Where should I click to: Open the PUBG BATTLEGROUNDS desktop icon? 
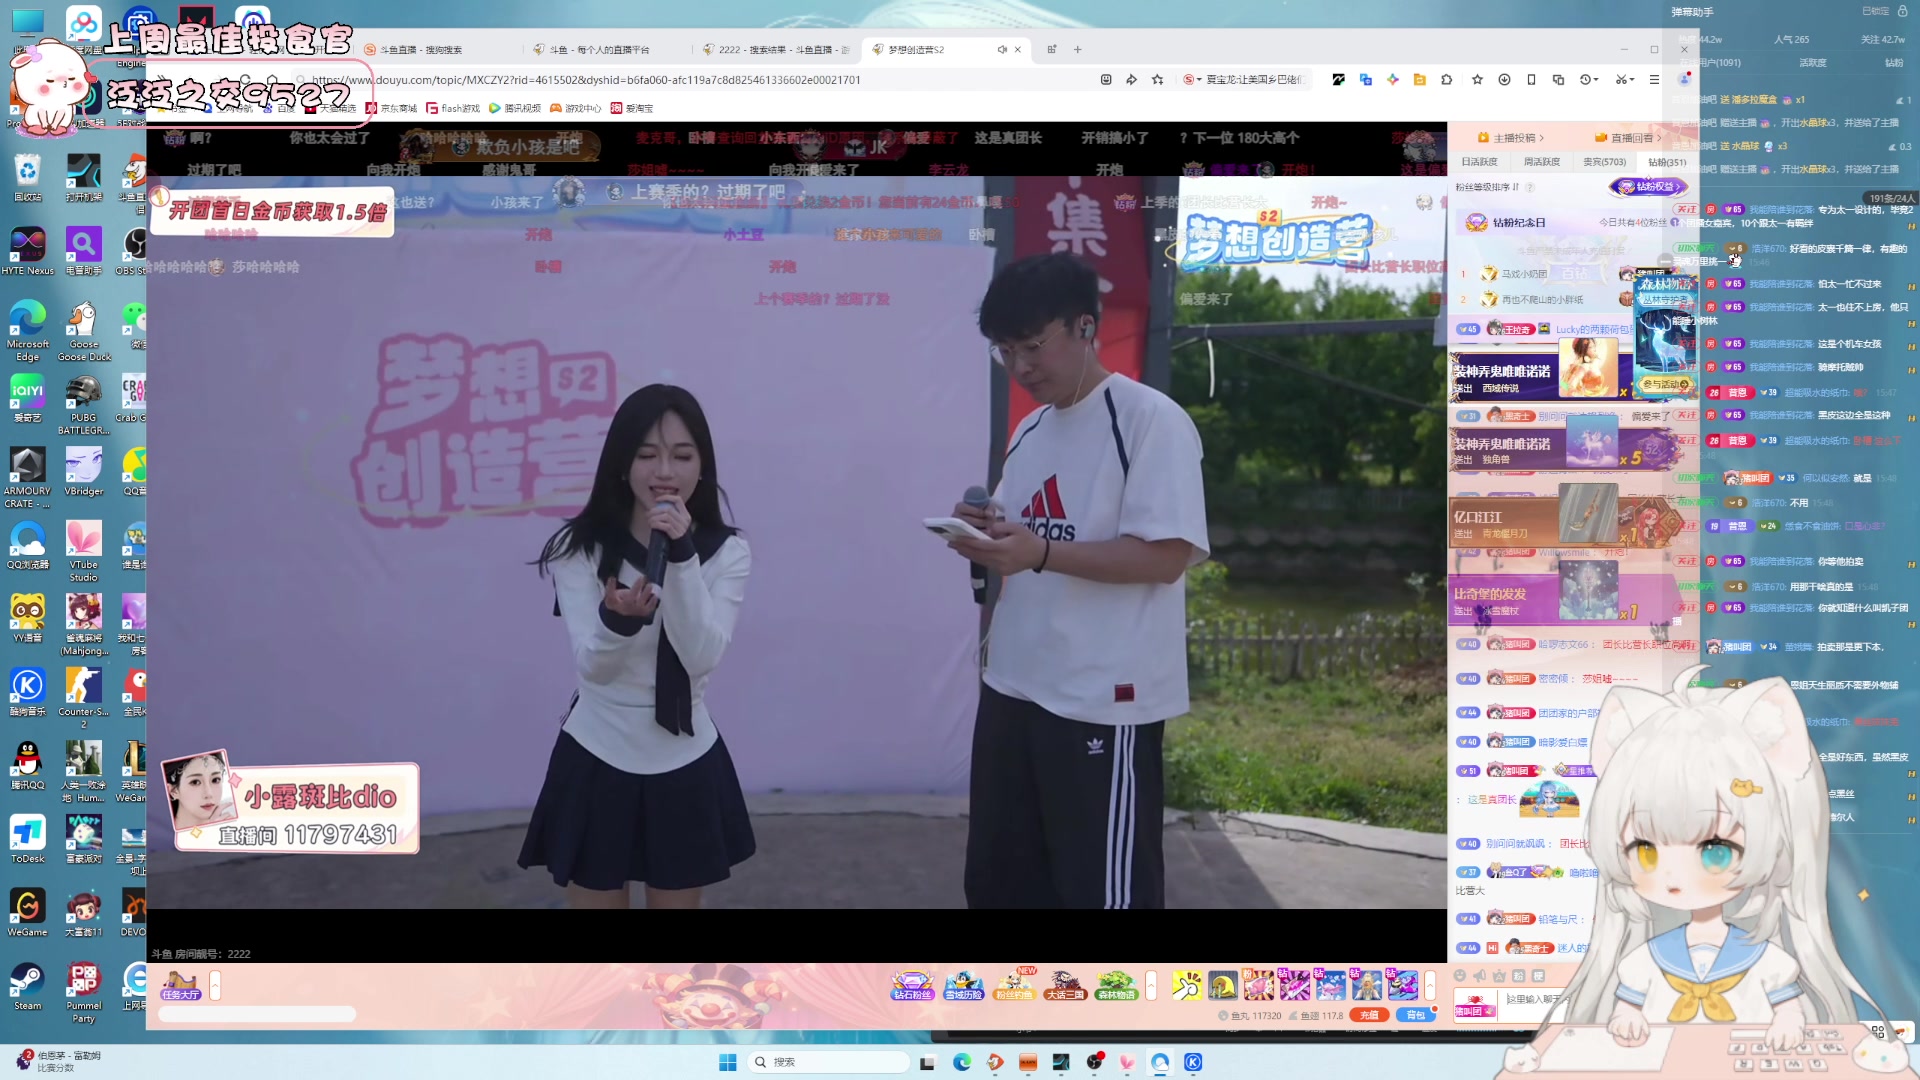[84, 405]
